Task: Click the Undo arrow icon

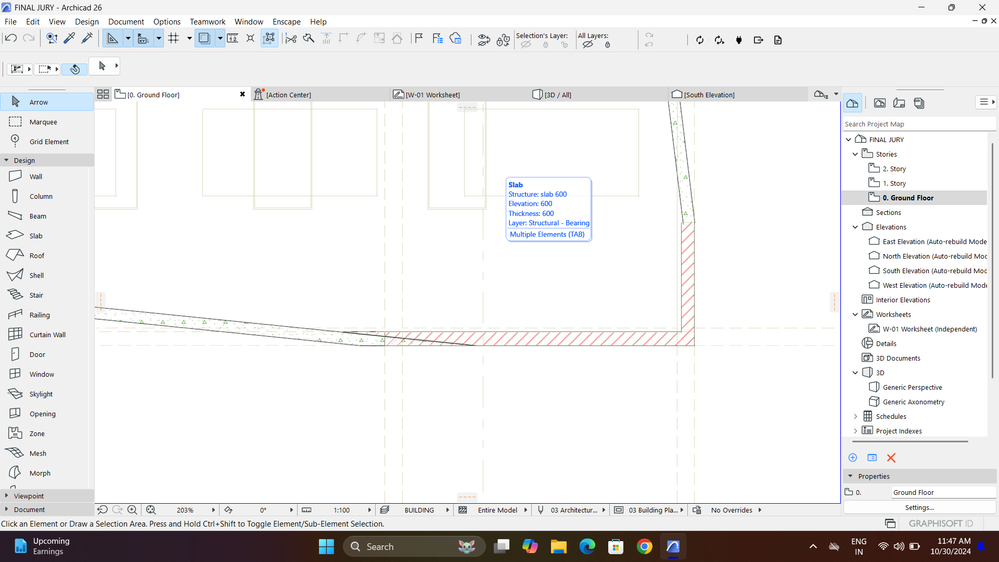Action: tap(11, 39)
